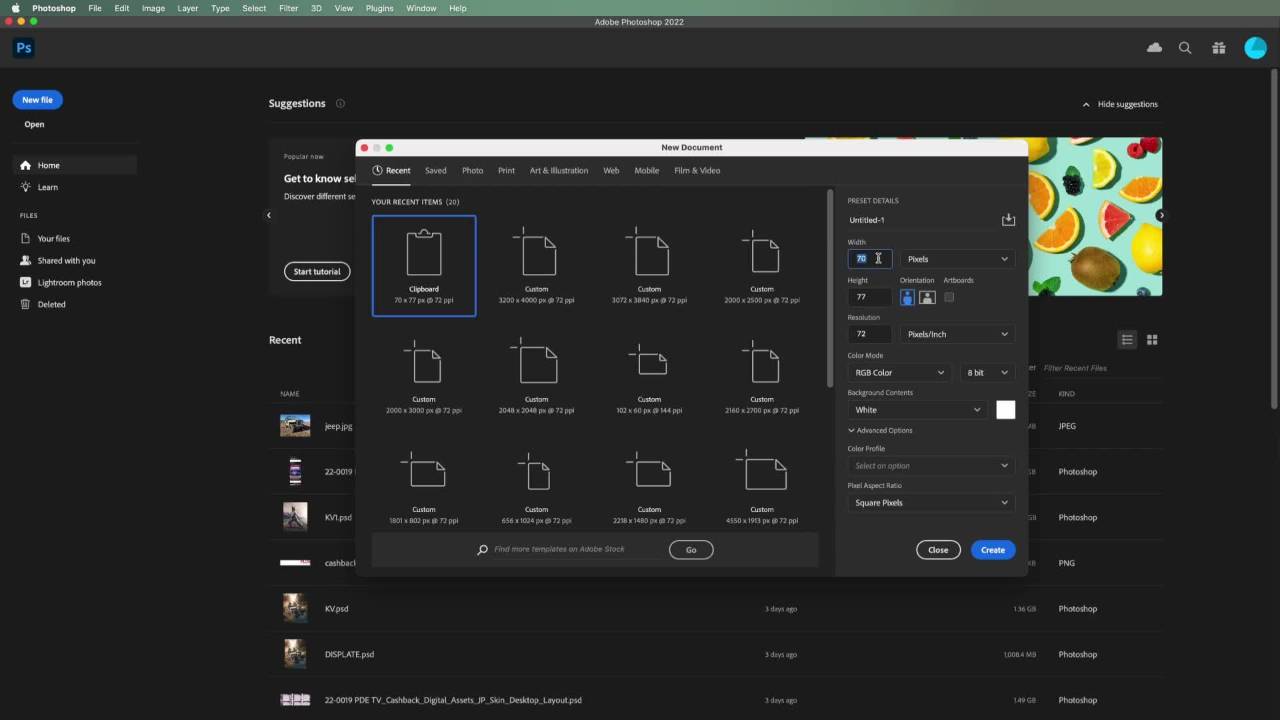
Task: Click the search magnifier icon in header
Action: (x=1185, y=48)
